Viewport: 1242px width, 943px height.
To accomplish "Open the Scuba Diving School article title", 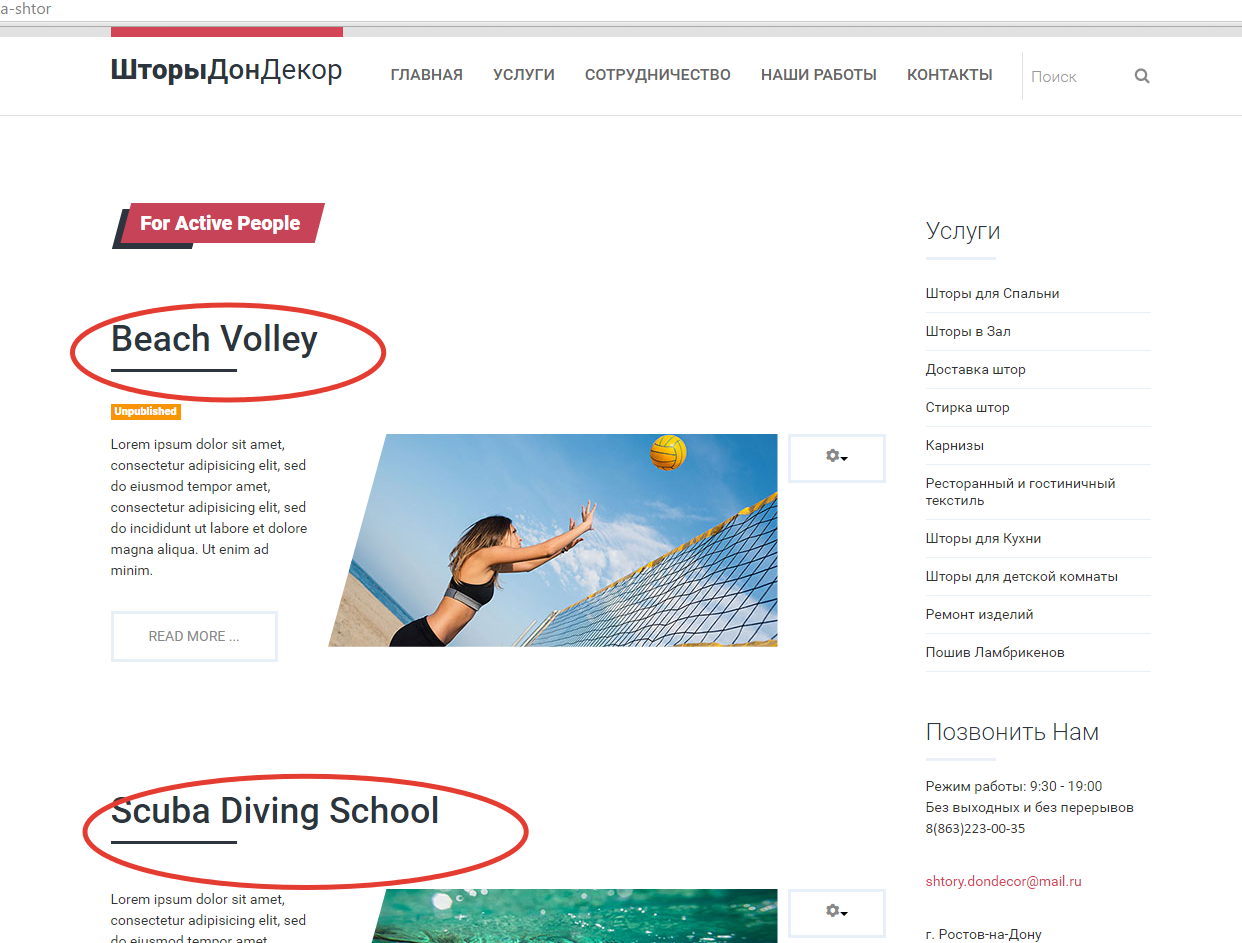I will click(x=275, y=810).
